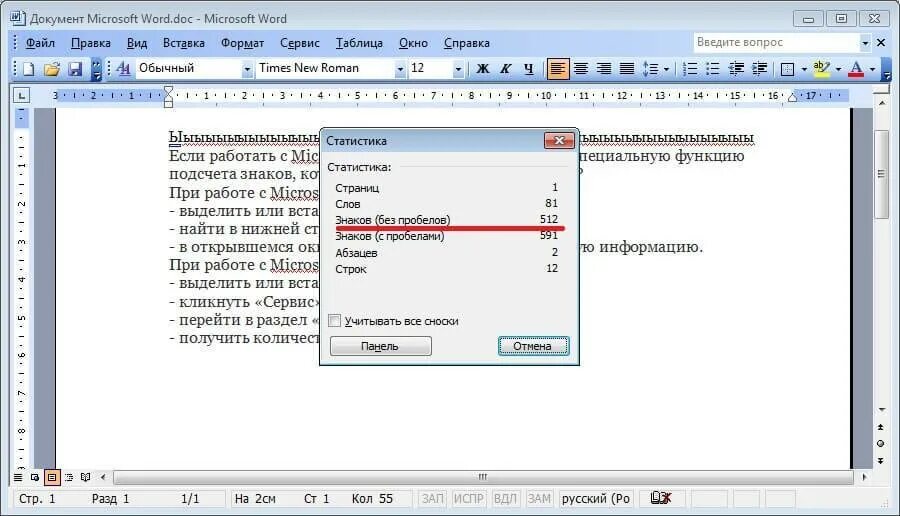Screen dimensions: 900x516
Task: Increase the paragraph indent
Action: (x=759, y=69)
